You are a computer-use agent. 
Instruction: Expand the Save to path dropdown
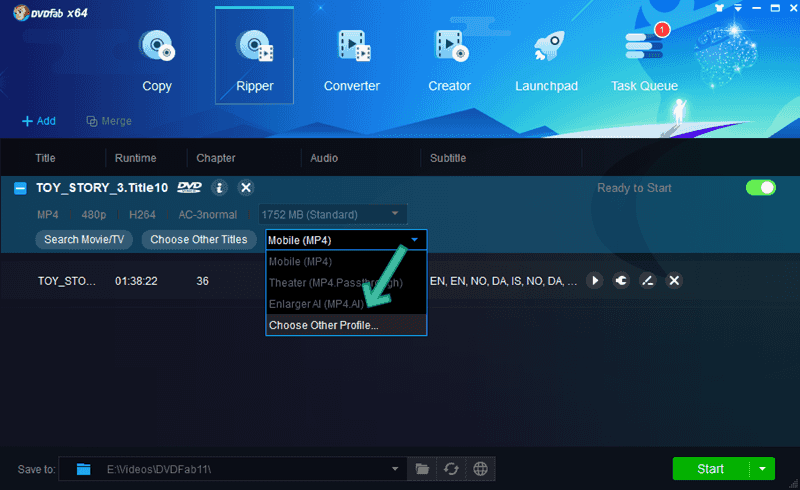(x=395, y=469)
